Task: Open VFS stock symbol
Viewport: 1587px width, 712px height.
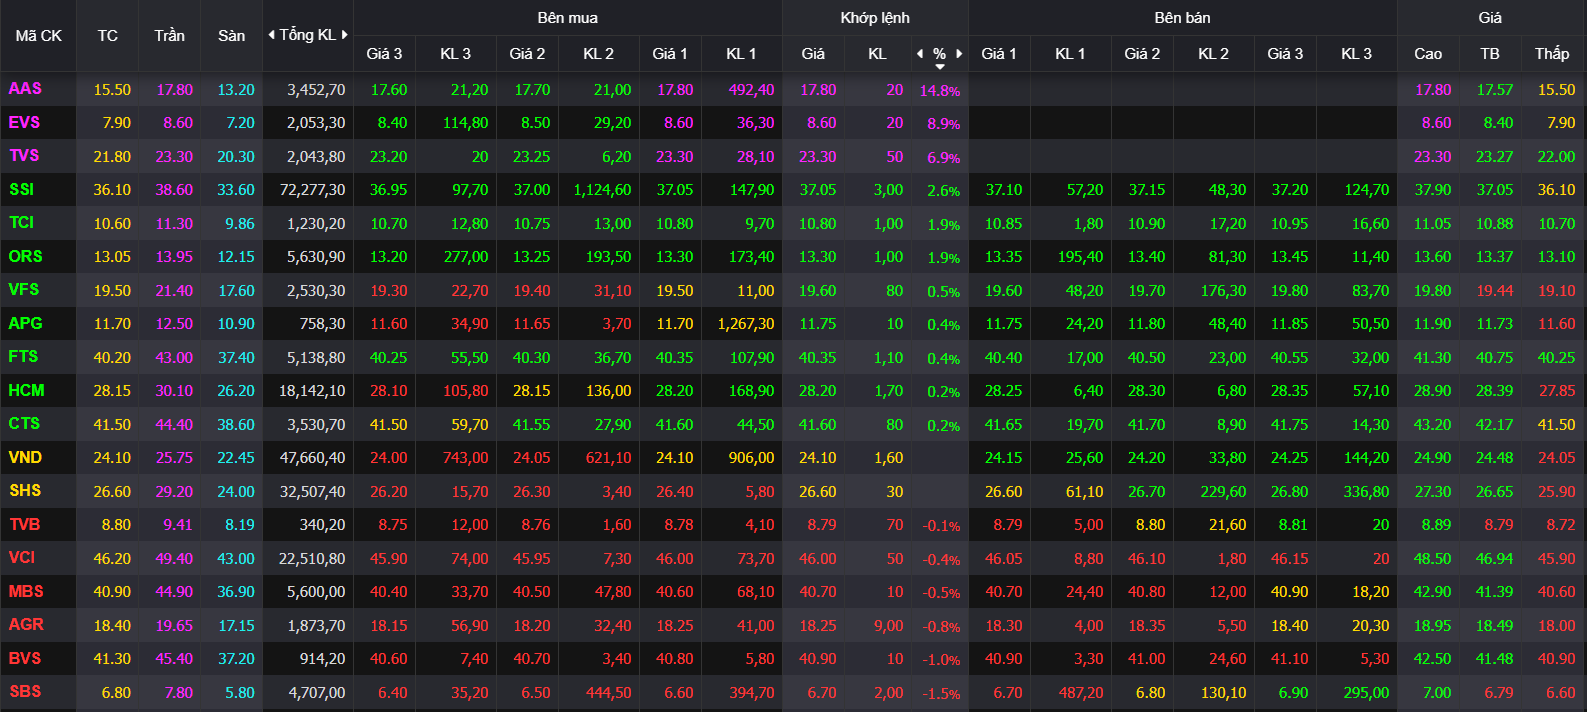Action: 24,290
